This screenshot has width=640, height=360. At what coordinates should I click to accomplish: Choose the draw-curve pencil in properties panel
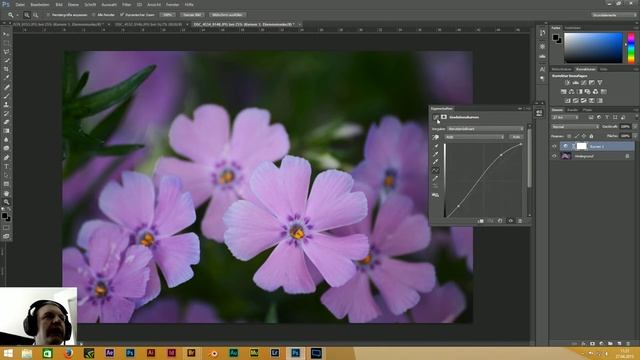coord(436,178)
